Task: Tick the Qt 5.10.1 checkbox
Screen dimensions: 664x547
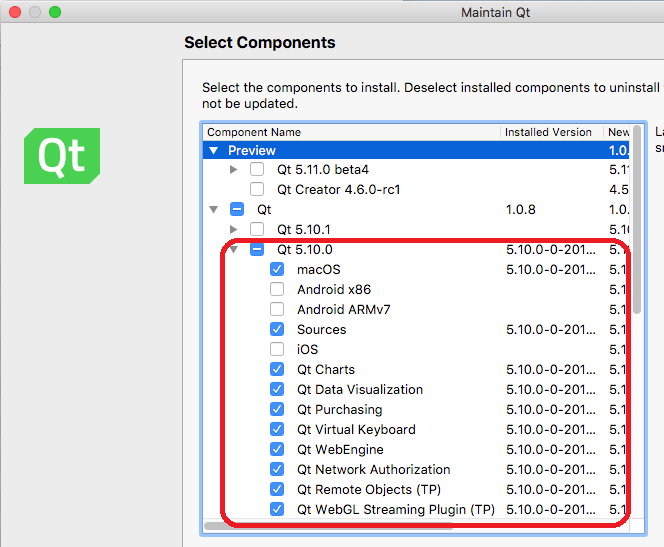Action: [257, 229]
